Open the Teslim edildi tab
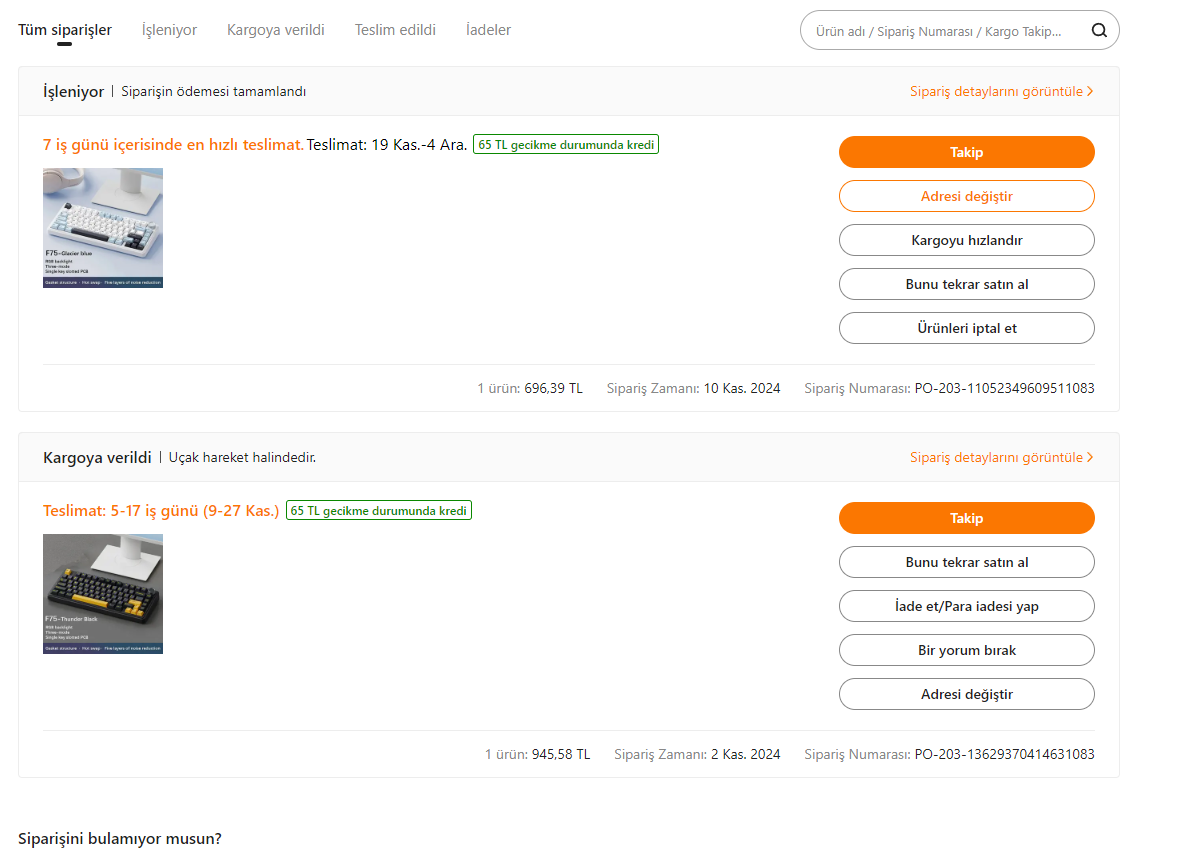The height and width of the screenshot is (855, 1184). click(x=395, y=30)
